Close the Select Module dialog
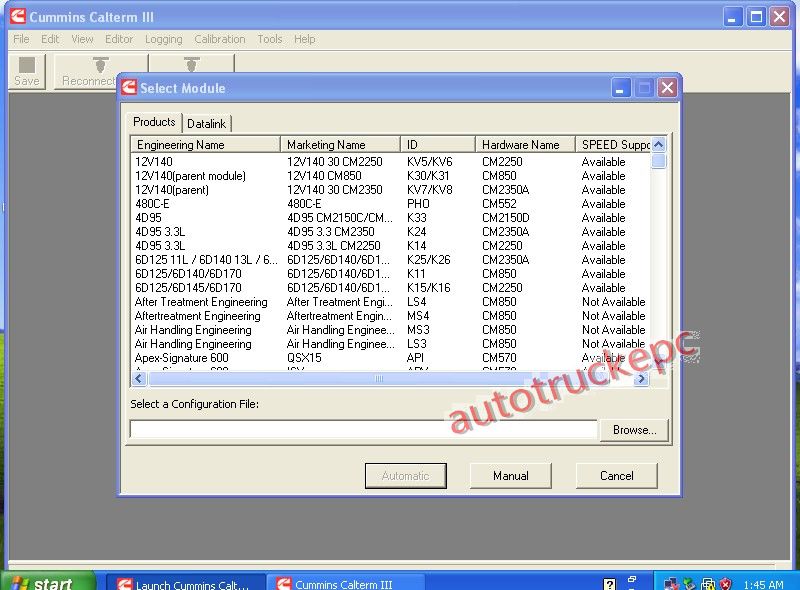The image size is (800, 590). click(x=667, y=88)
